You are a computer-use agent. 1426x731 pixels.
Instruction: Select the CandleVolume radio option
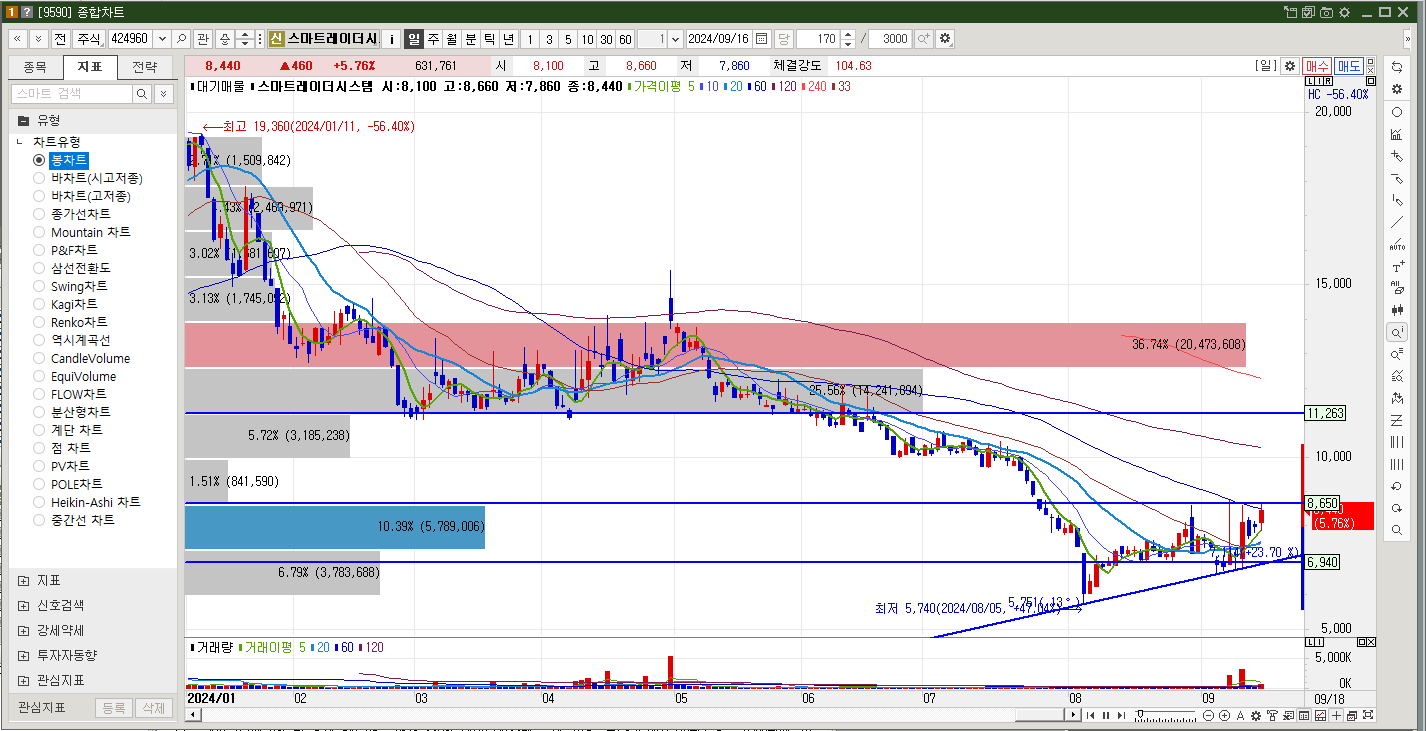(39, 358)
